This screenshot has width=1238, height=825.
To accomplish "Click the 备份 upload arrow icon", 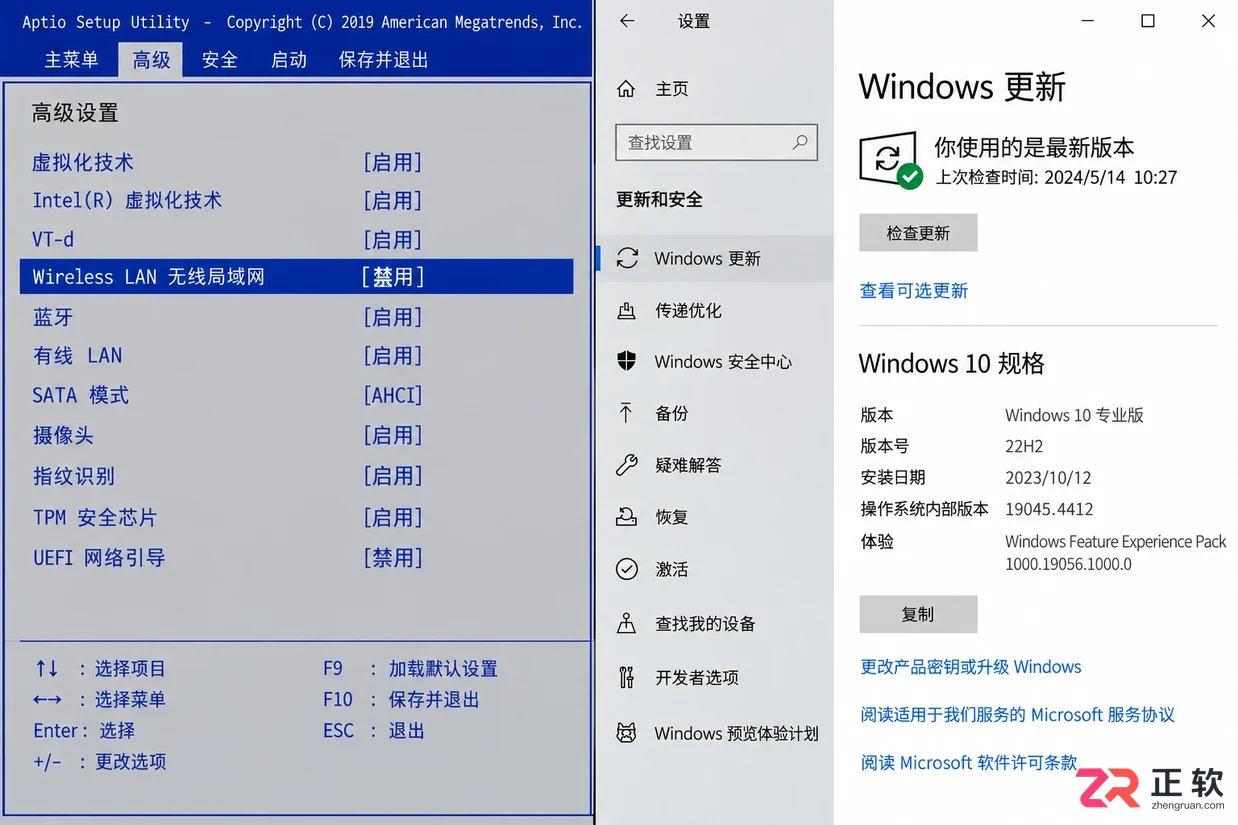I will click(x=626, y=413).
